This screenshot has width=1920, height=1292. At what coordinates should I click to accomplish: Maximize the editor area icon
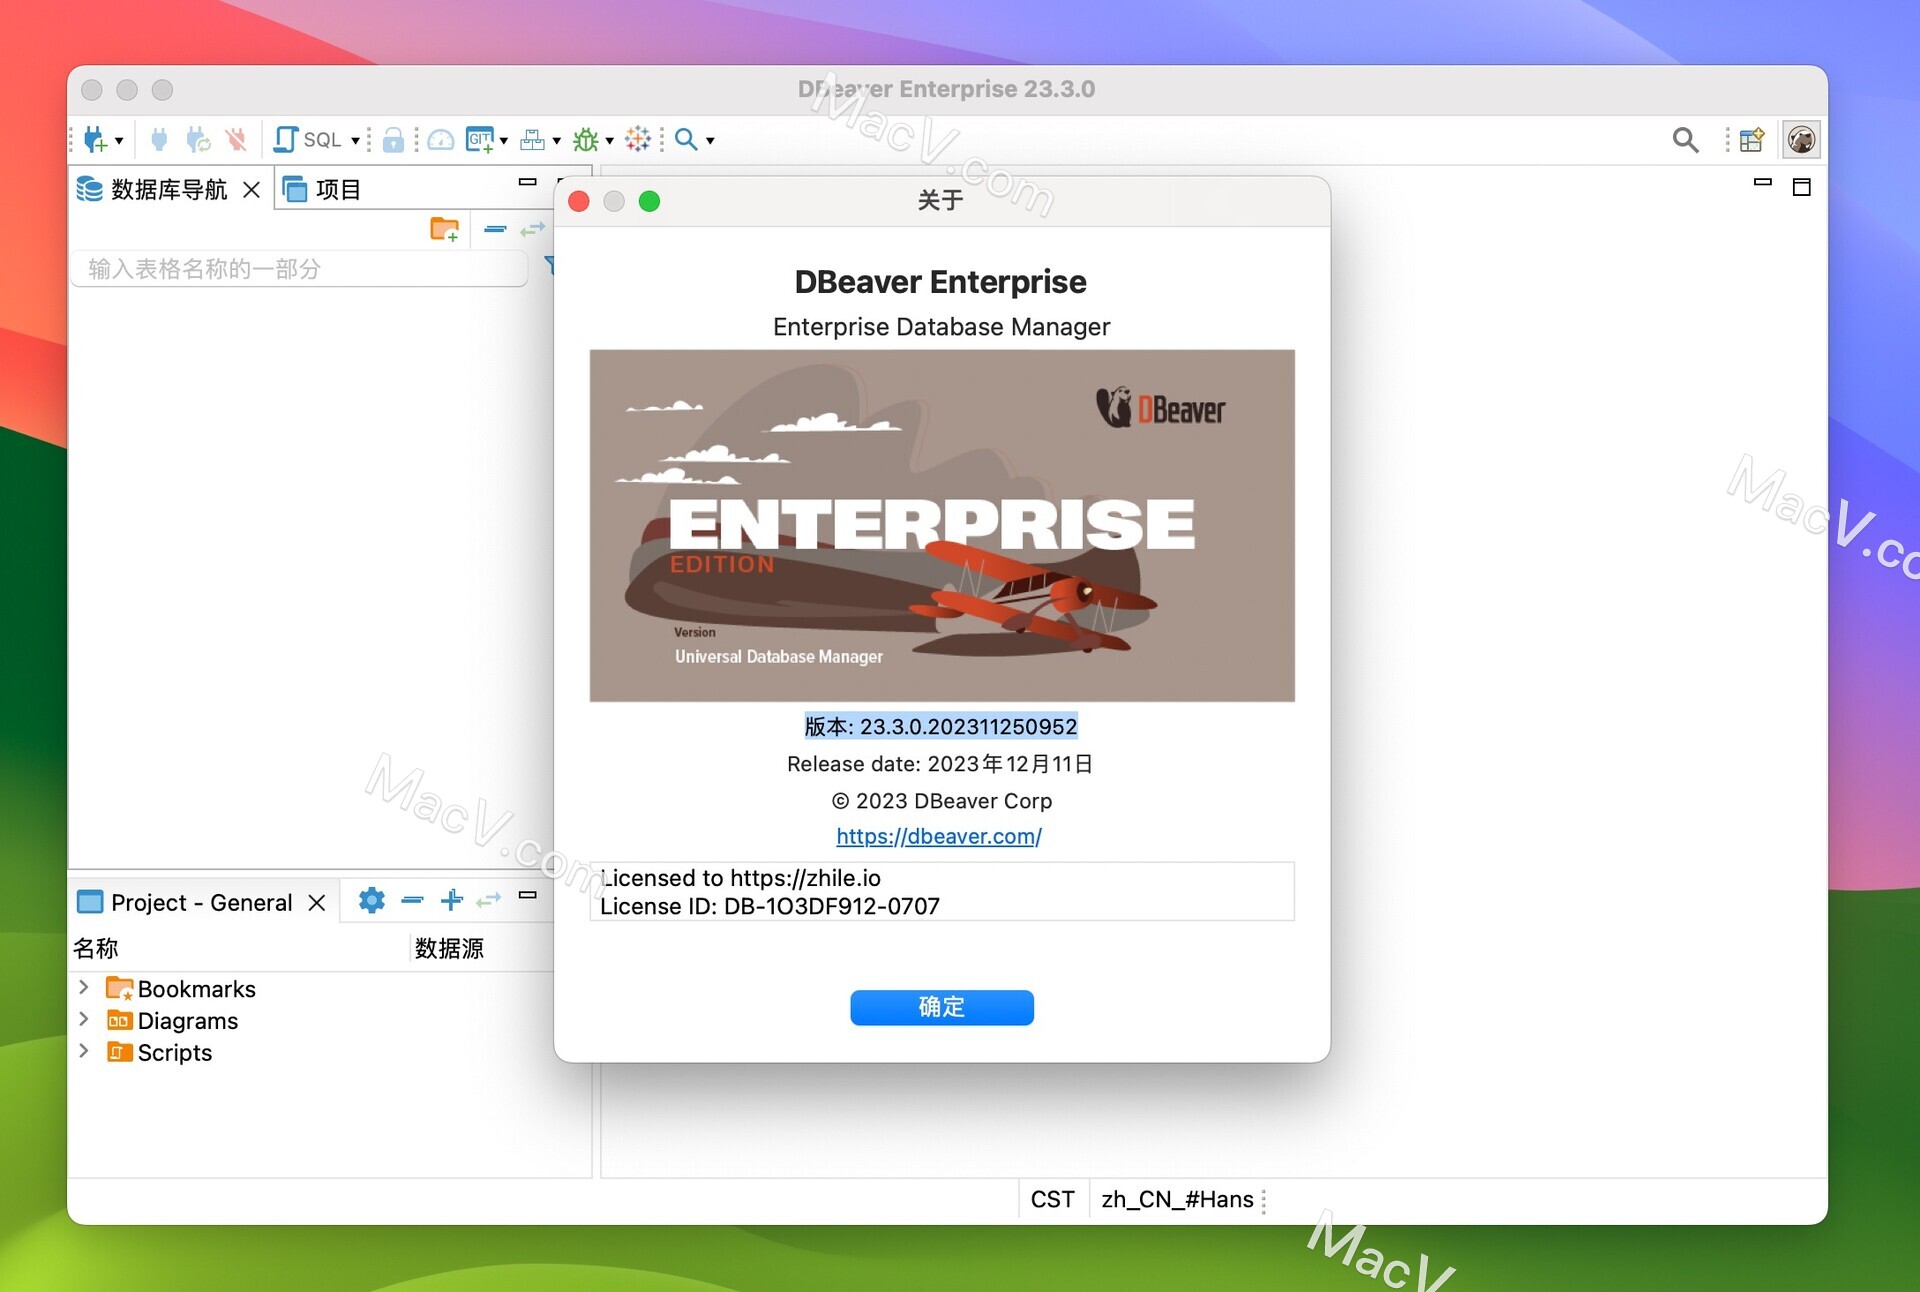tap(1802, 187)
